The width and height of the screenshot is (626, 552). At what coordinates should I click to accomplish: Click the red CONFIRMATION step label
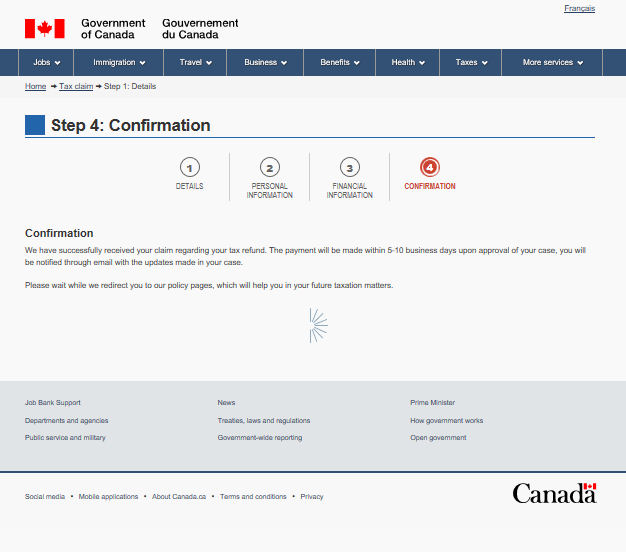[430, 186]
